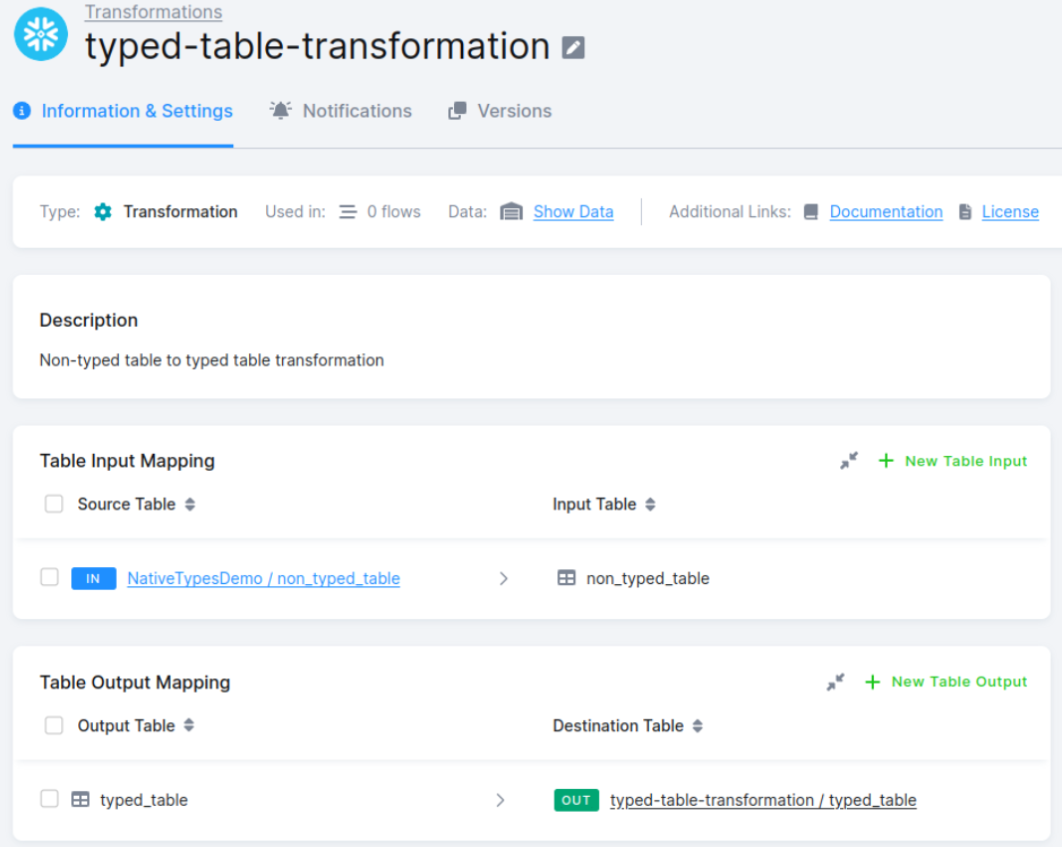The image size is (1062, 847).
Task: Switch to Information & Settings tab
Action: tap(123, 111)
